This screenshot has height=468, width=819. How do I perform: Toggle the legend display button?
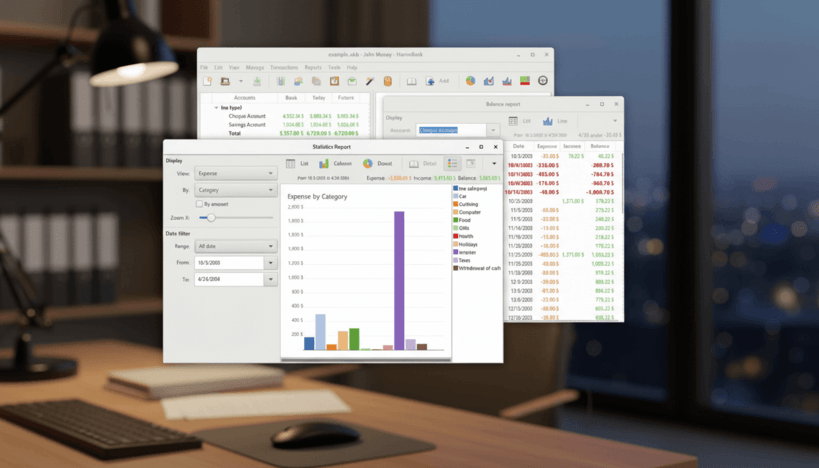452,163
